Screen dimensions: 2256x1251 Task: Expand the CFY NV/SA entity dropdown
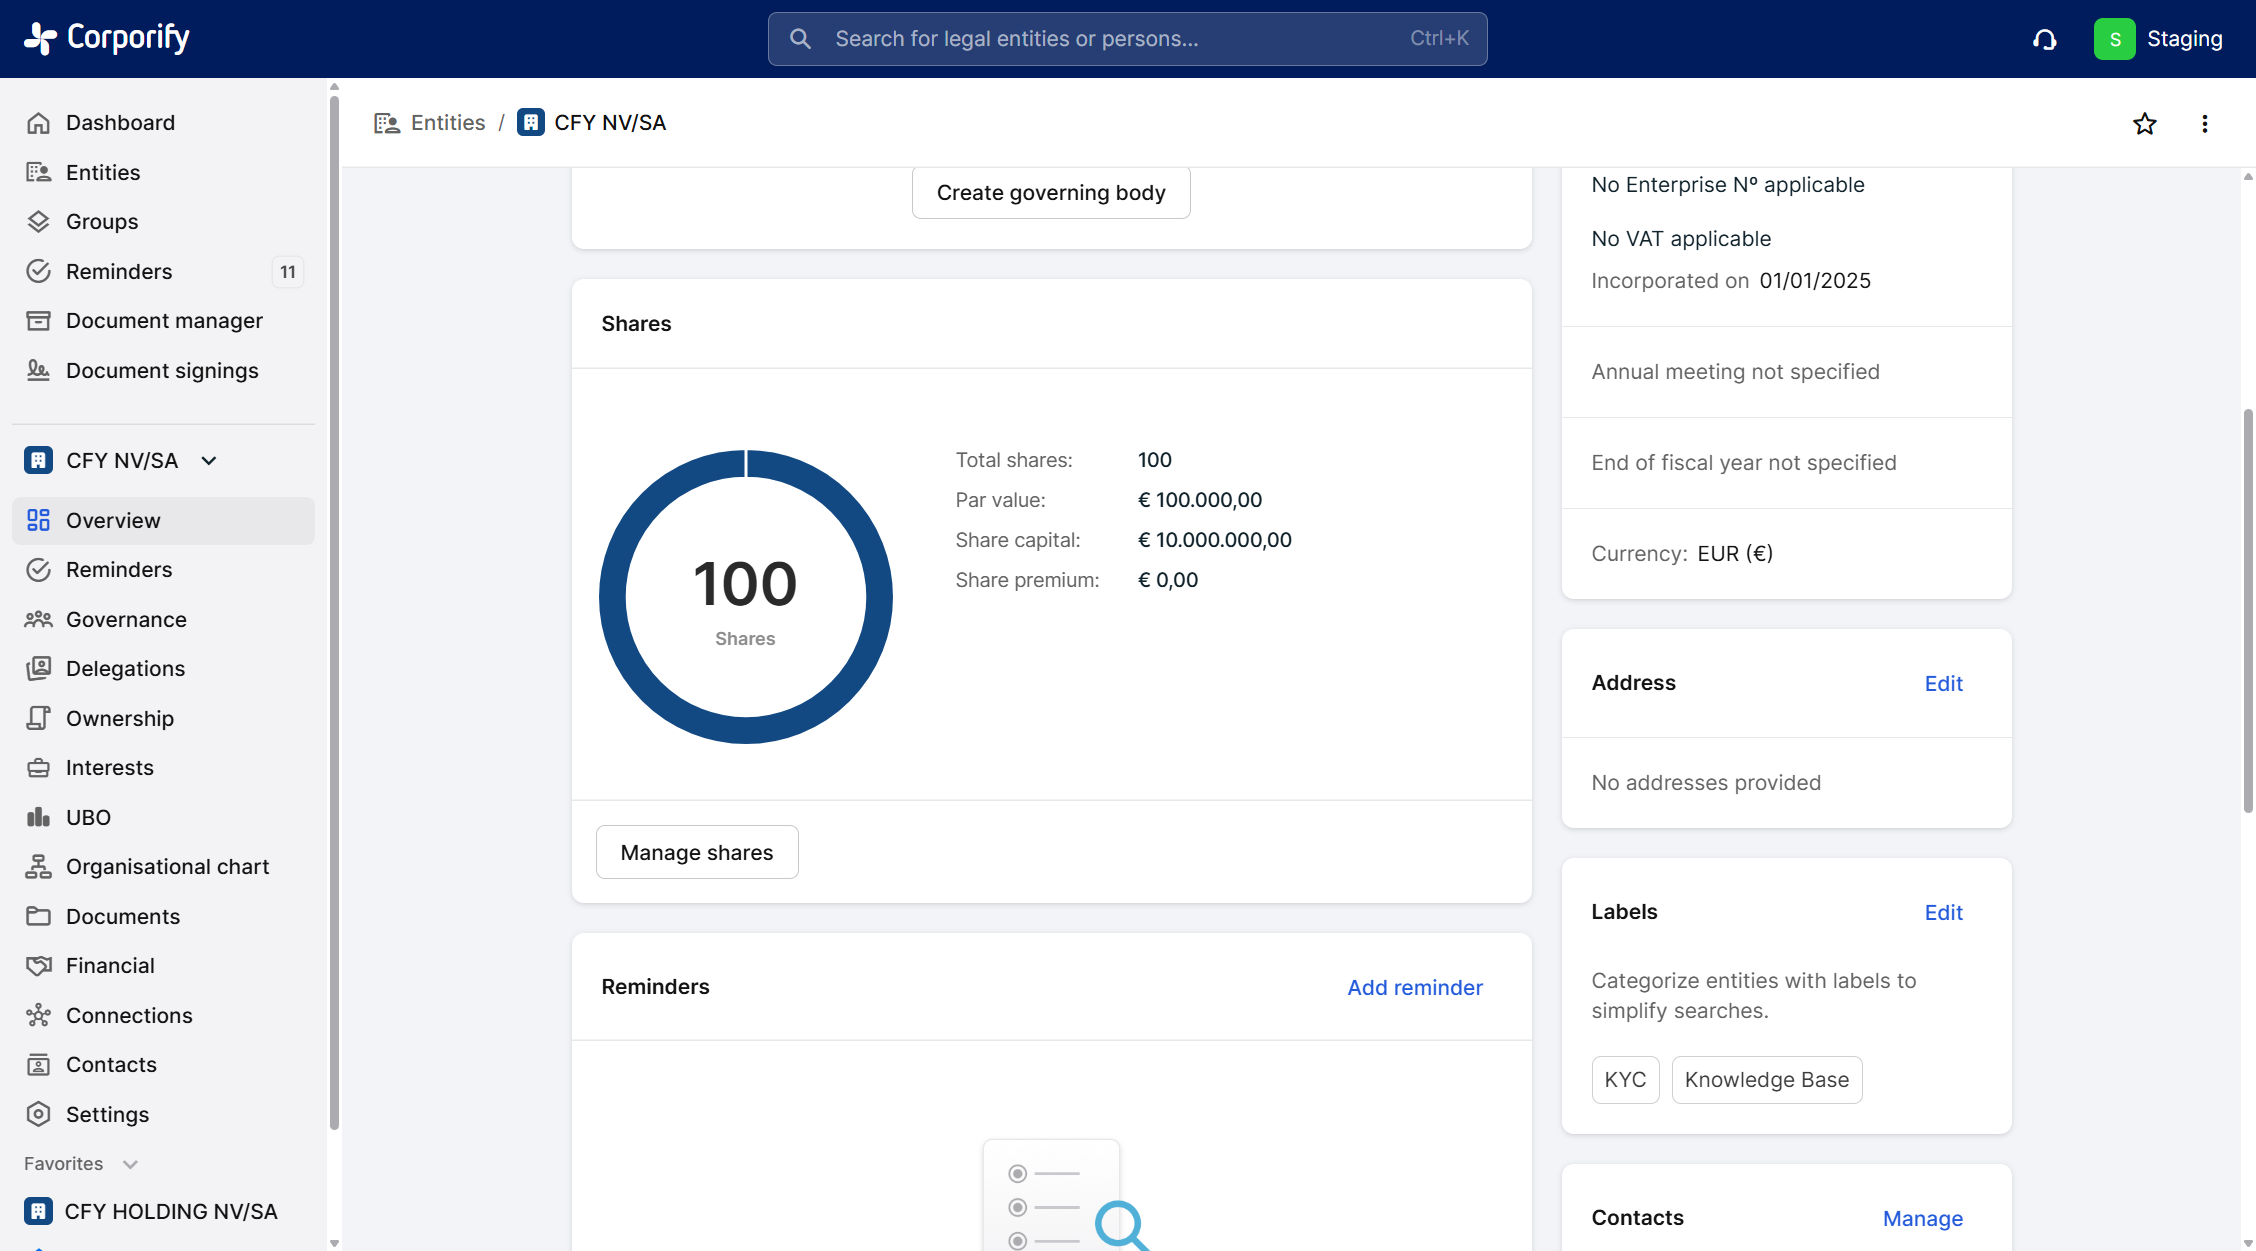point(209,461)
